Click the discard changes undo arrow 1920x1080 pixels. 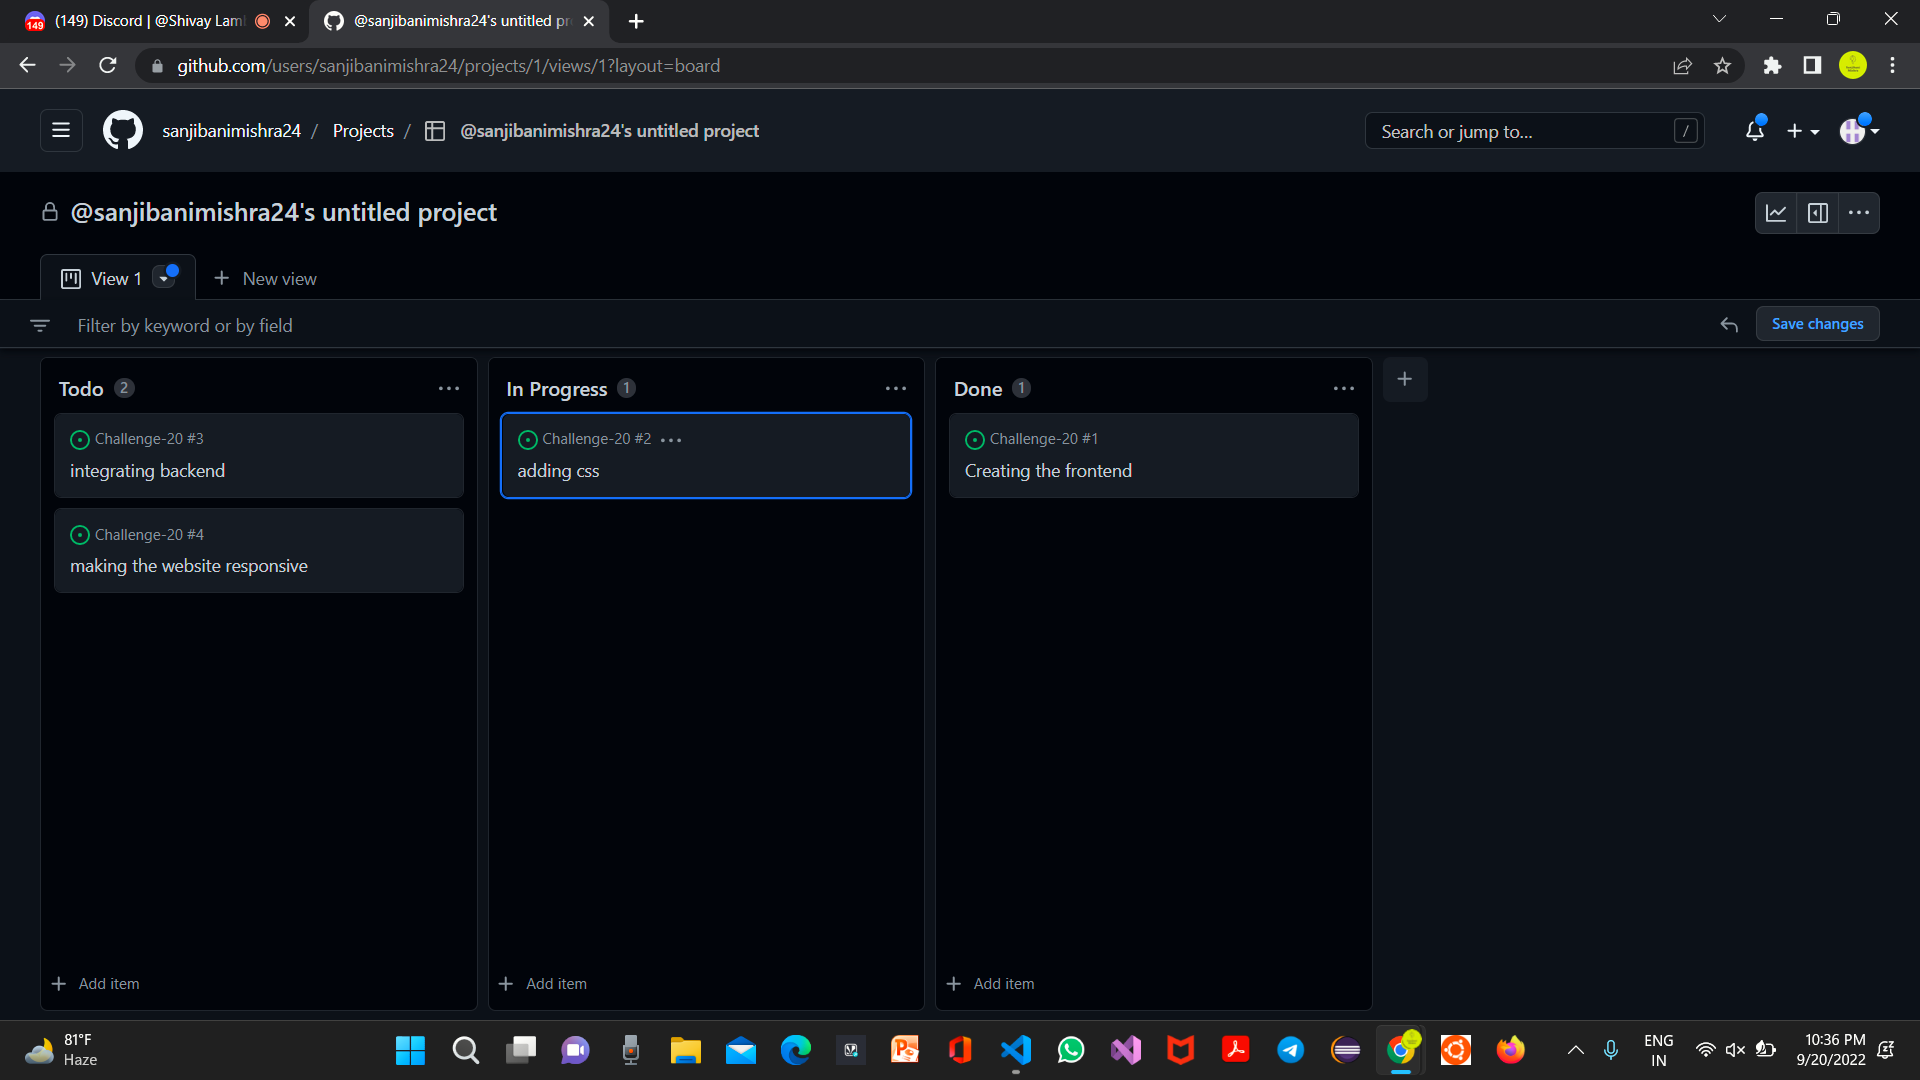click(x=1729, y=325)
